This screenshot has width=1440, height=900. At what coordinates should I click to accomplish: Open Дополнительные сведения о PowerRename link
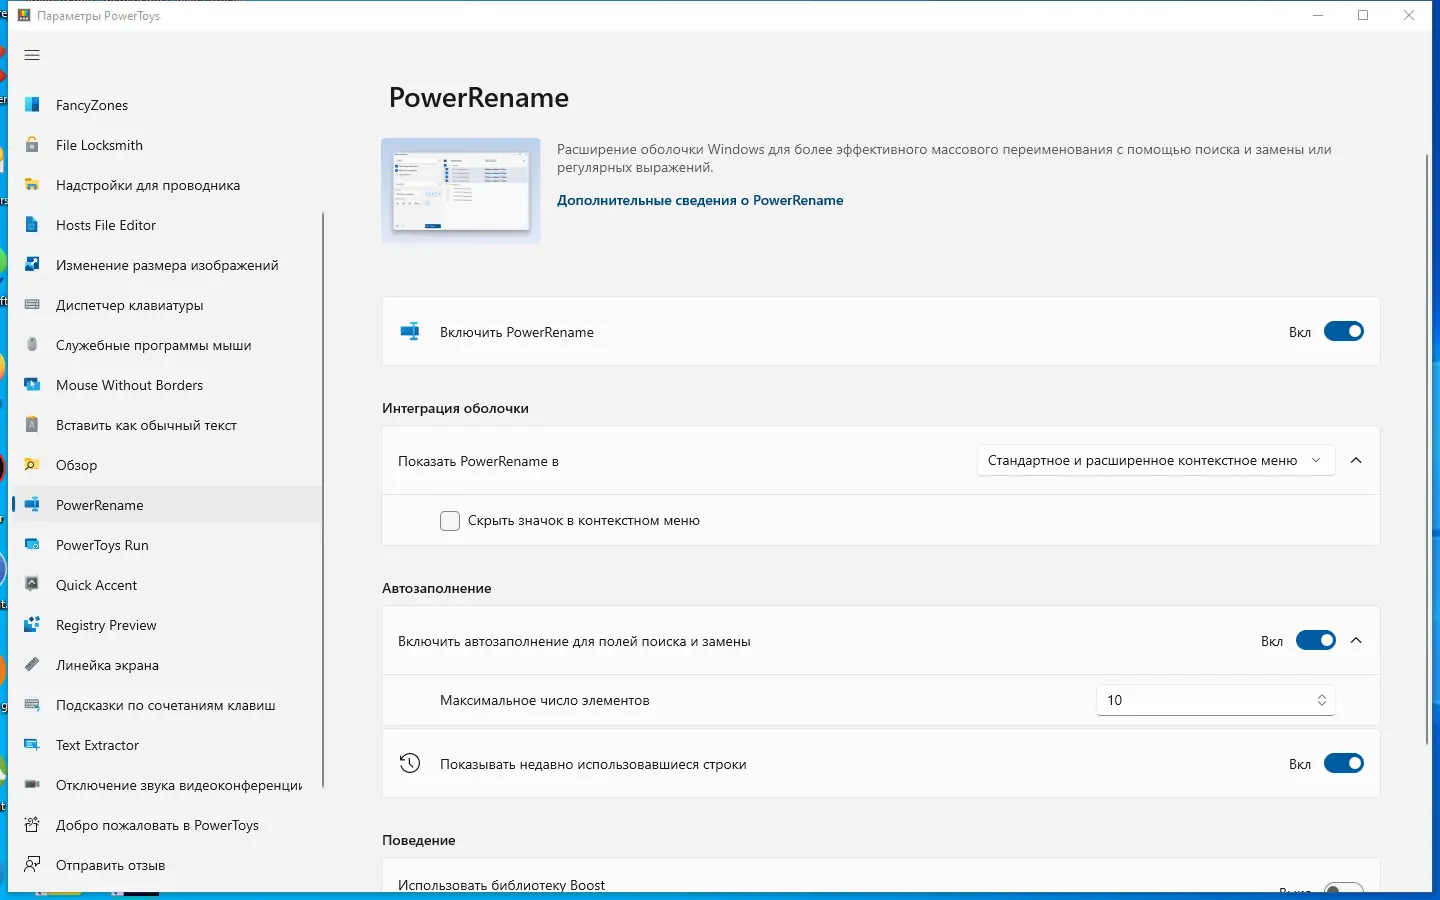[700, 200]
